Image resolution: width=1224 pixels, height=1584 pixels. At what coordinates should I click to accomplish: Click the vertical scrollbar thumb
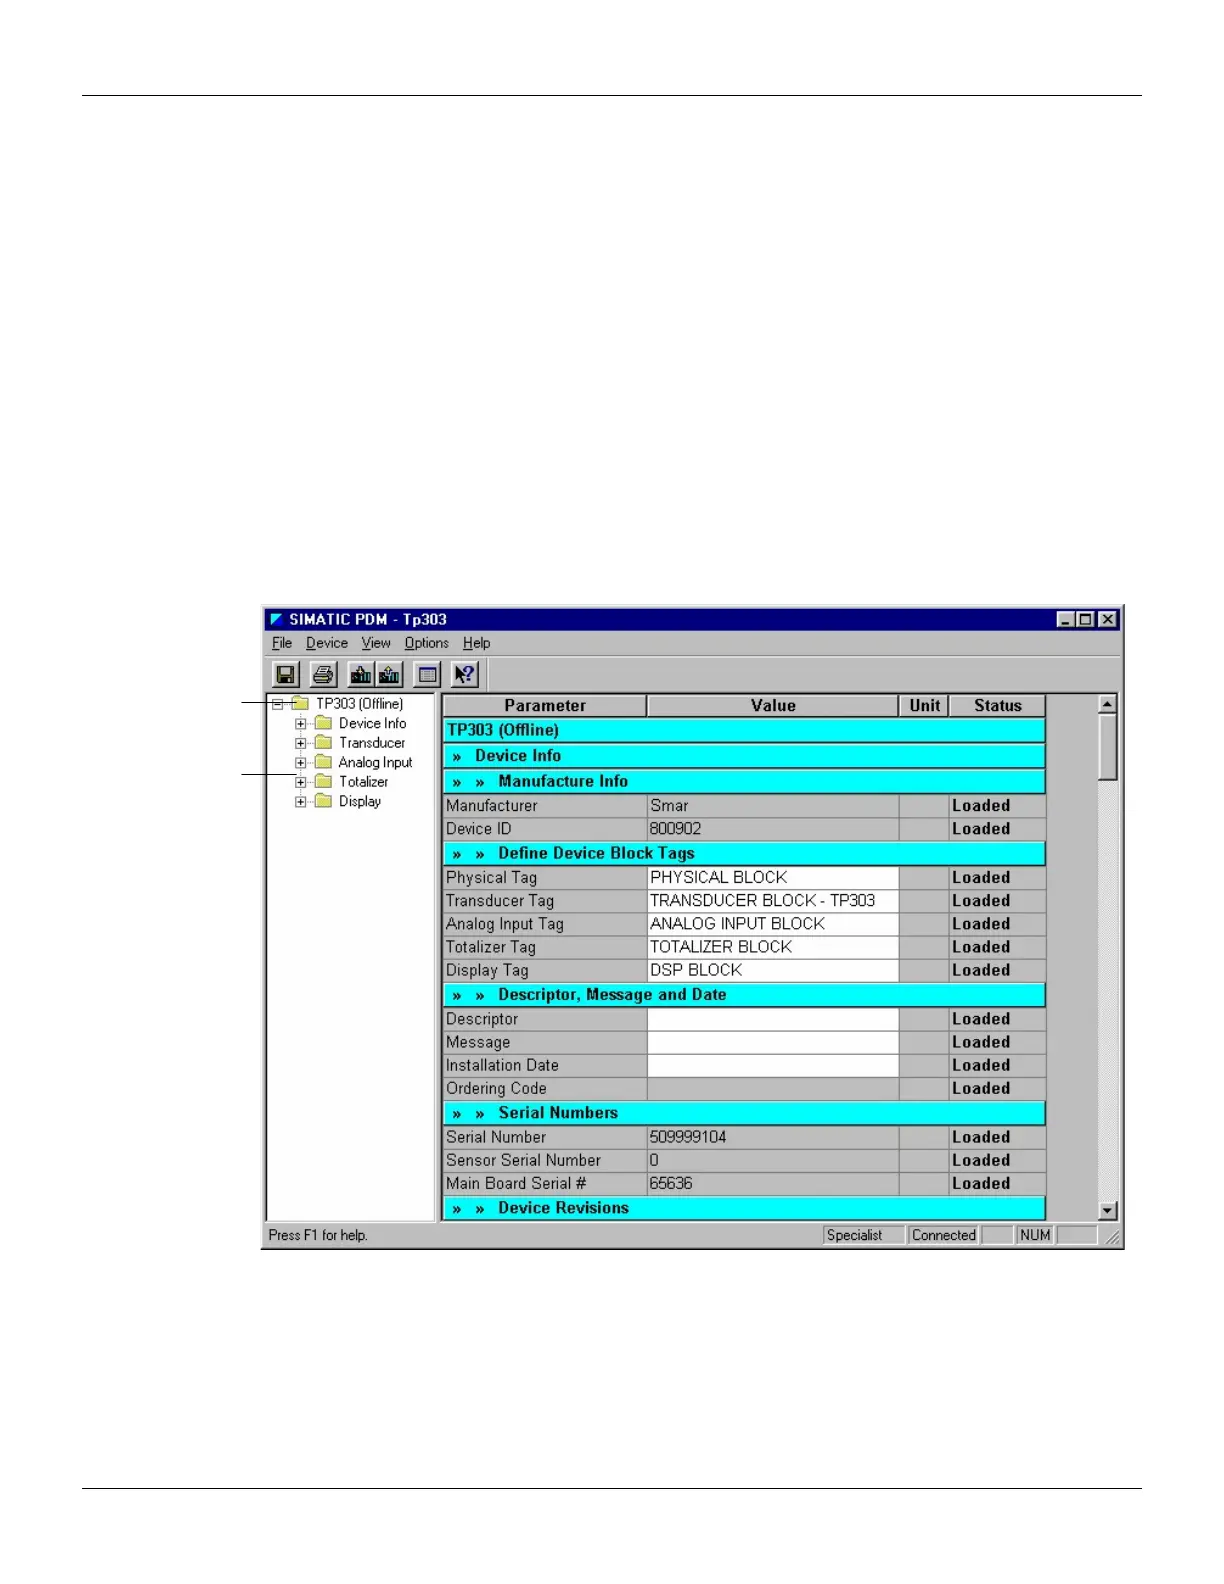(1107, 747)
